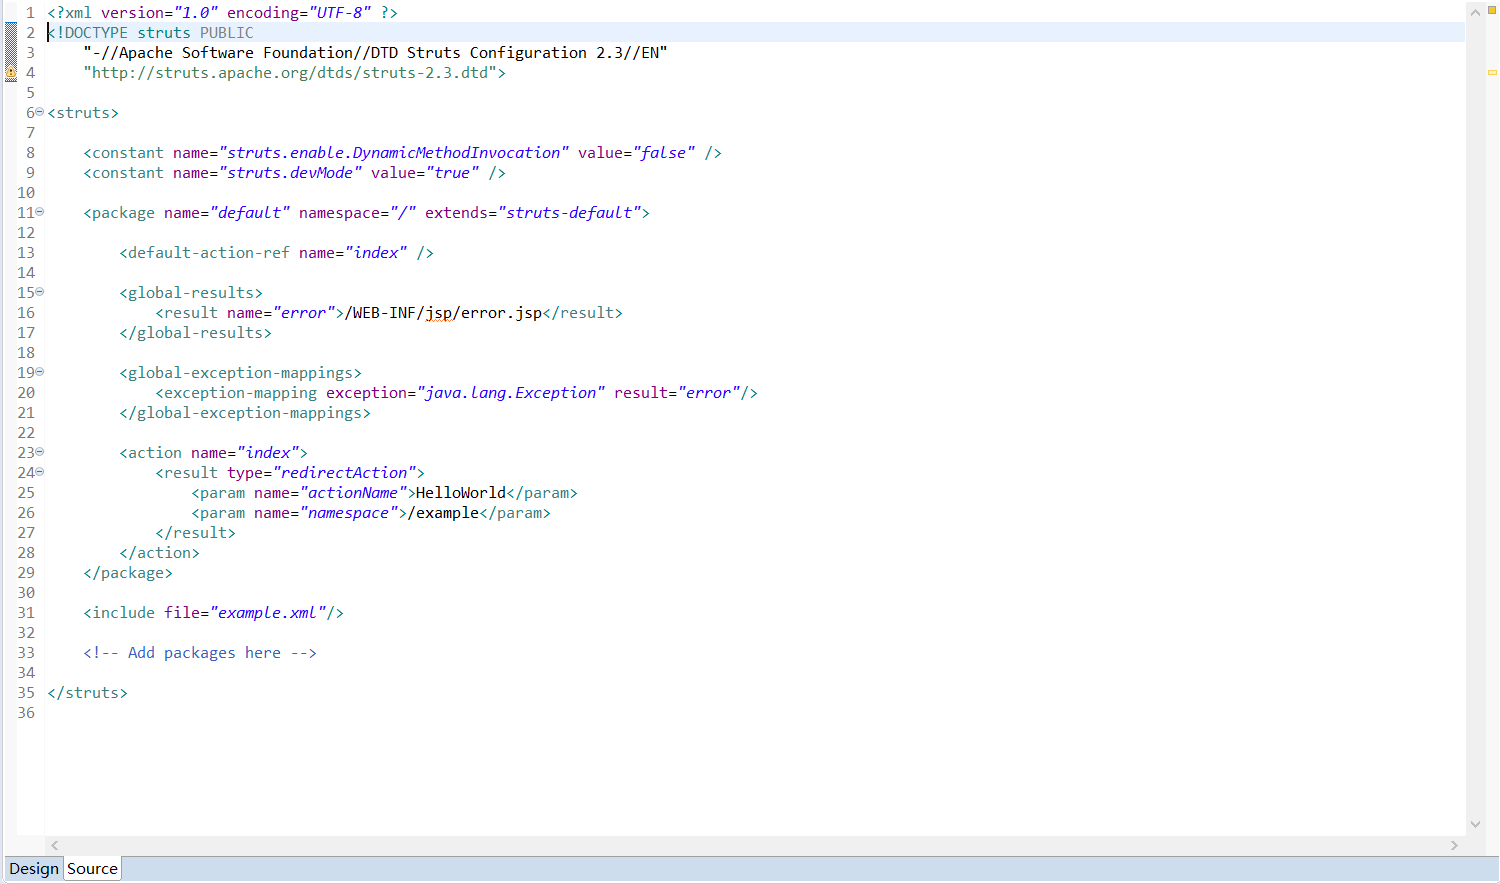The image size is (1500, 884).
Task: Click the blue change bar beside line 3
Action: 11,53
